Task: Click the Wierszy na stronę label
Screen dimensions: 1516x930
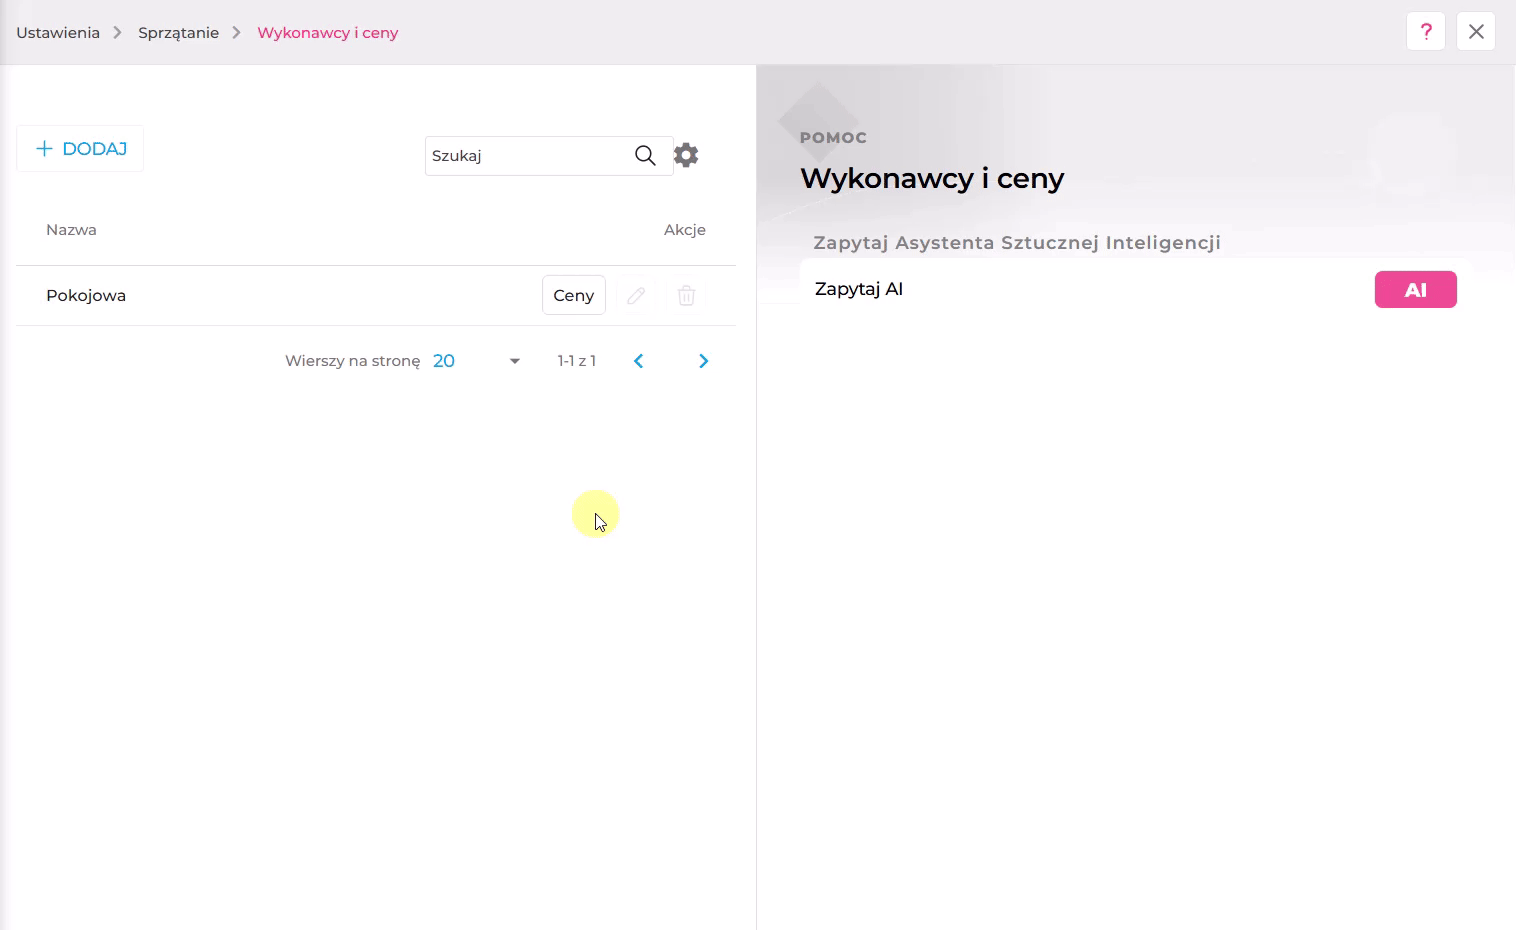Action: pyautogui.click(x=353, y=361)
